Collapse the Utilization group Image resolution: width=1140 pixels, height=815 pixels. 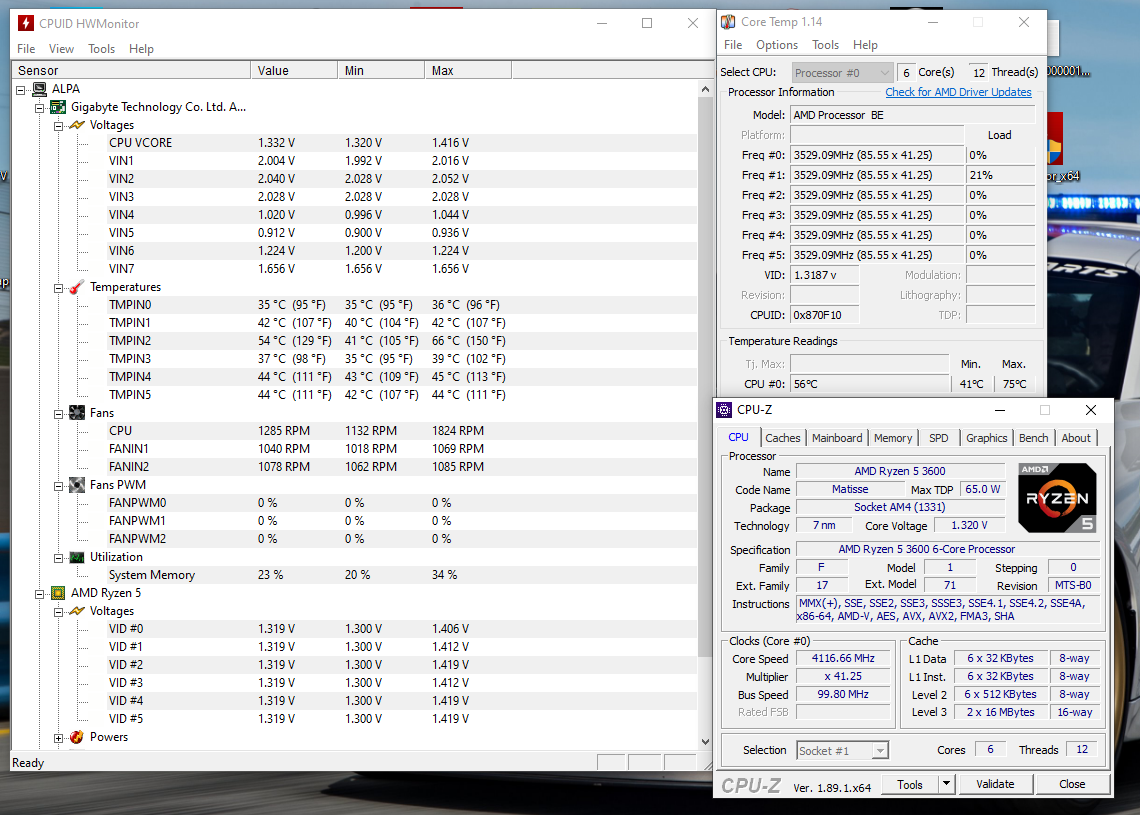pyautogui.click(x=58, y=558)
